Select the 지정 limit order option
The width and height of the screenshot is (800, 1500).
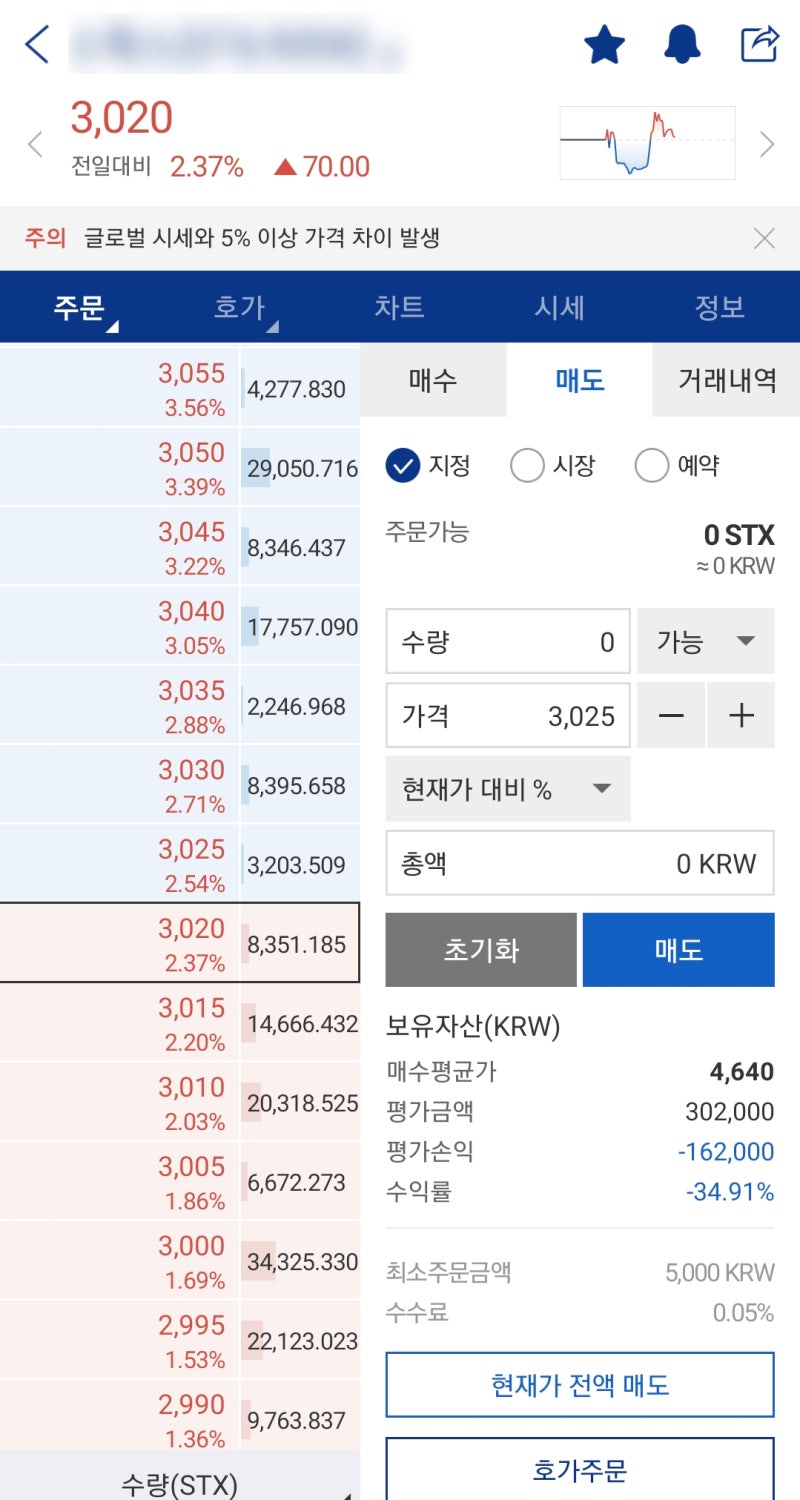click(403, 465)
